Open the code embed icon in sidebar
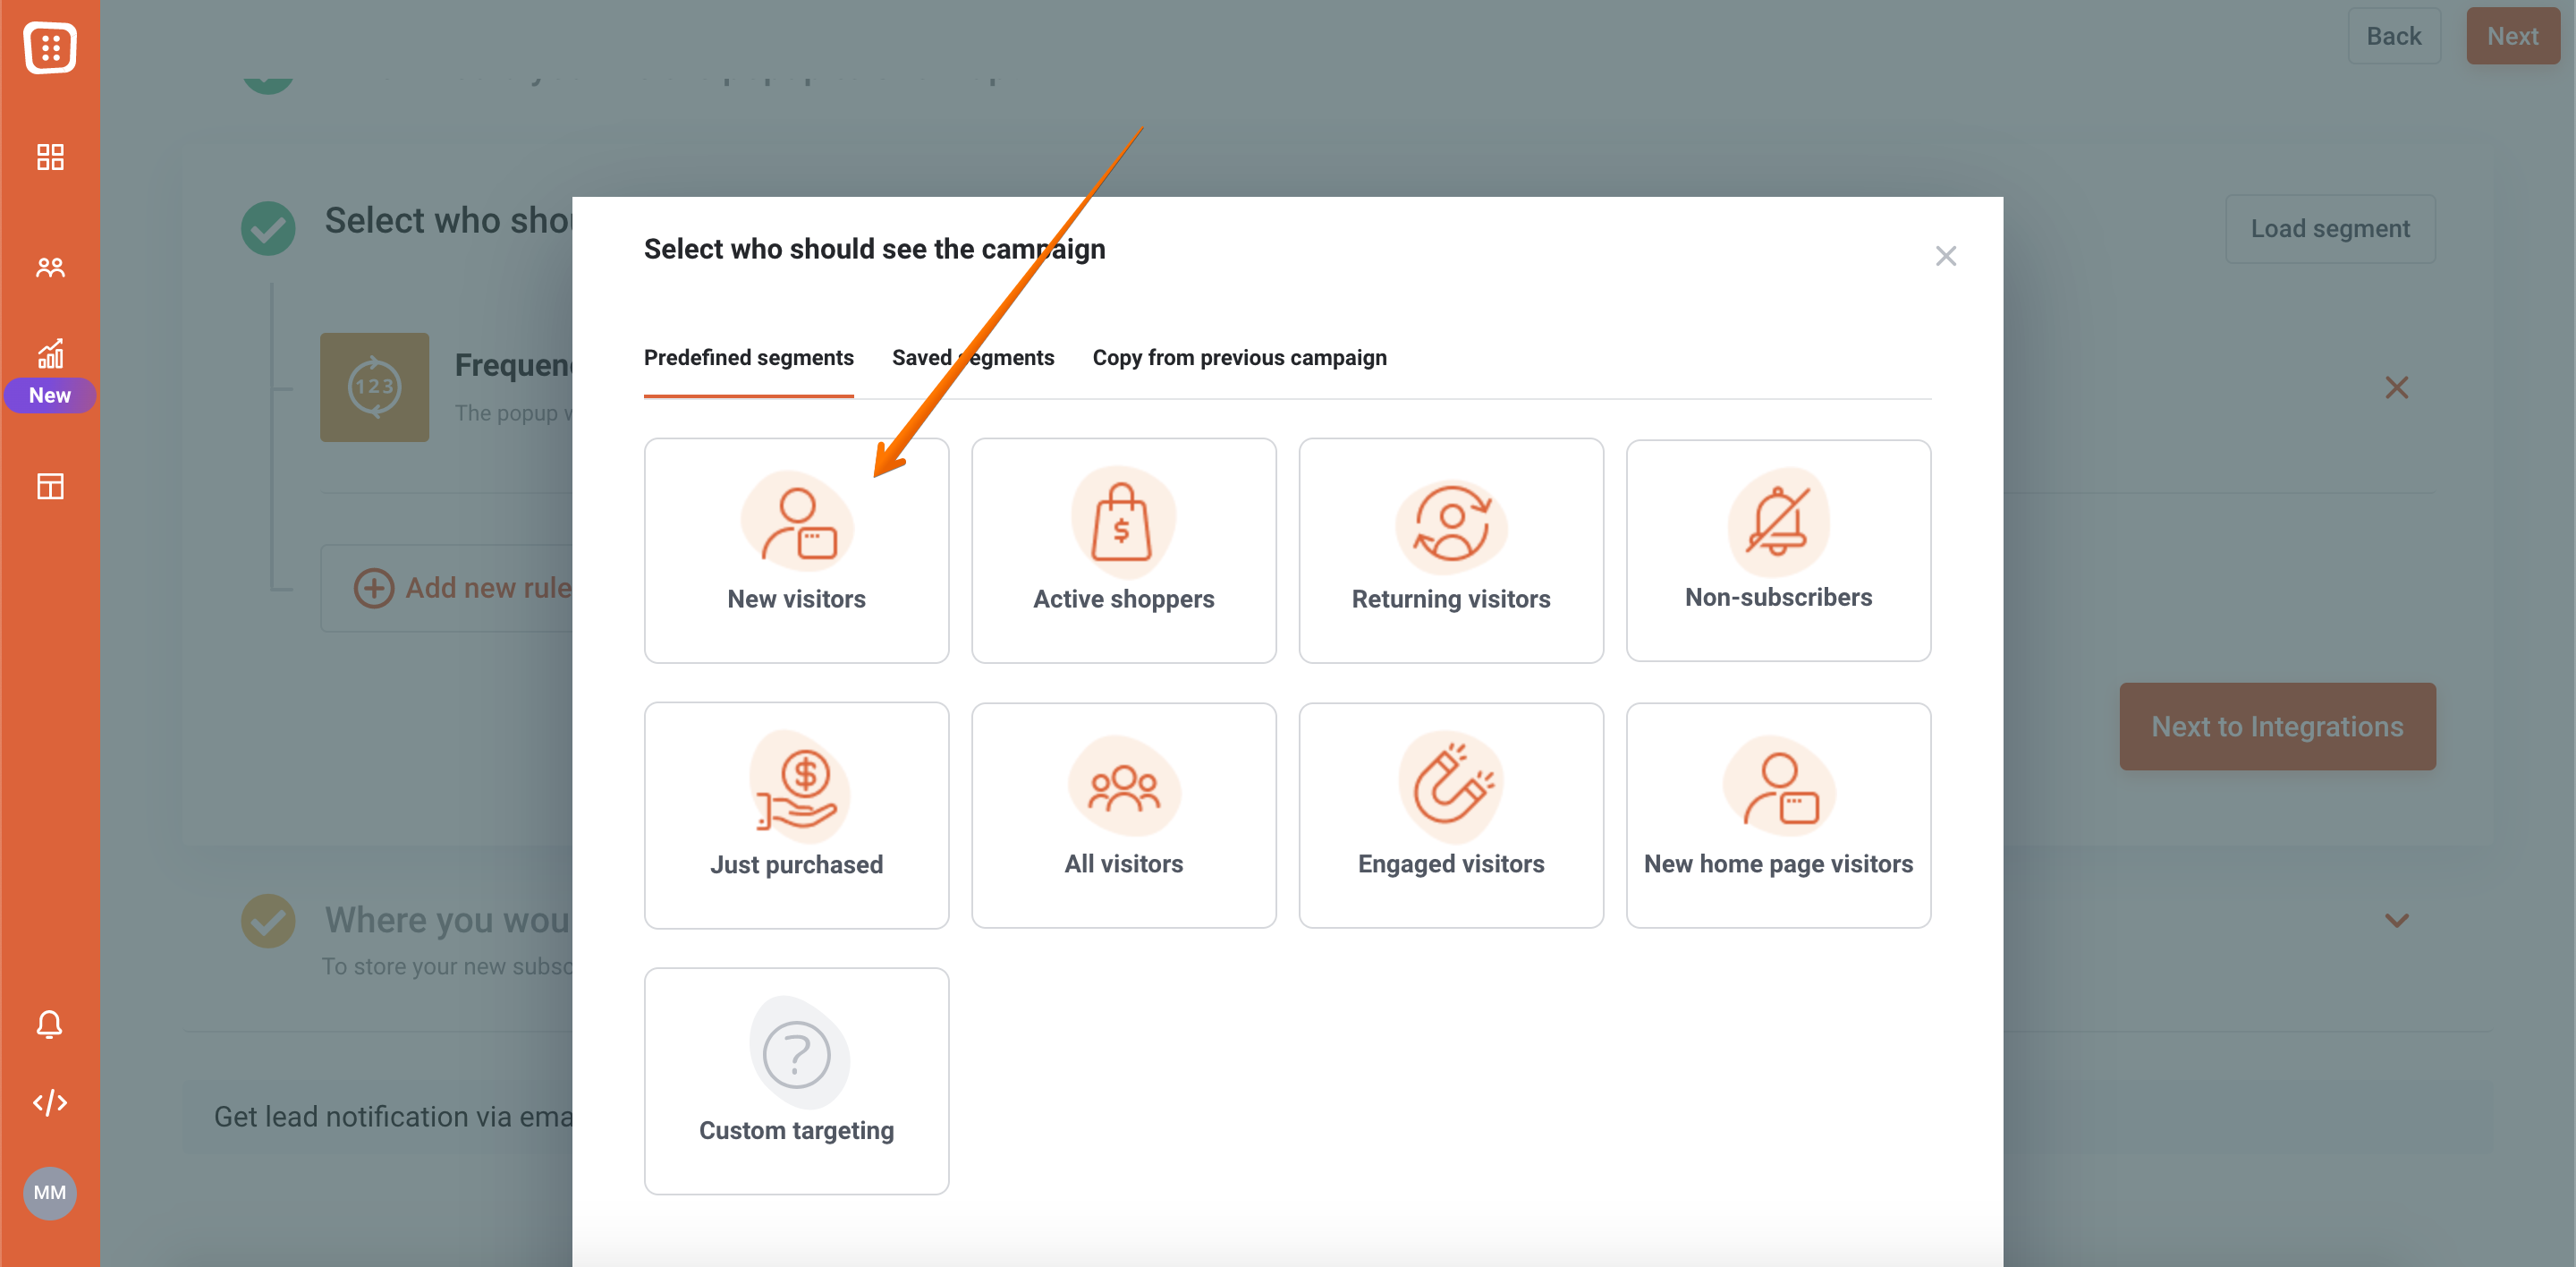The image size is (2576, 1267). (50, 1103)
